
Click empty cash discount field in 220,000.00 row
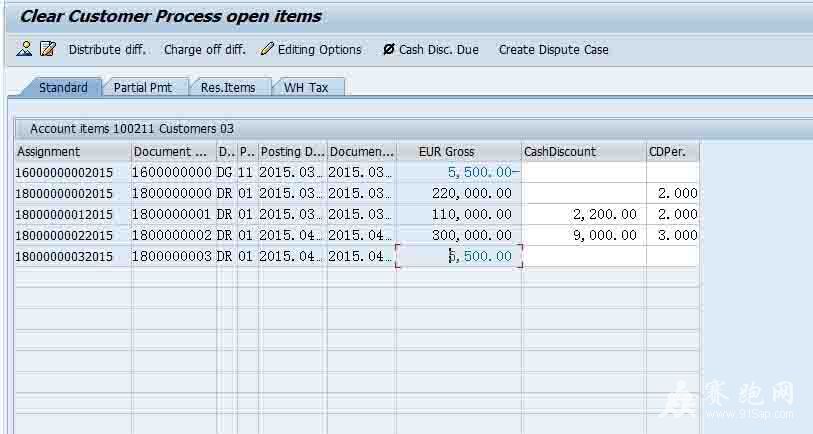584,193
